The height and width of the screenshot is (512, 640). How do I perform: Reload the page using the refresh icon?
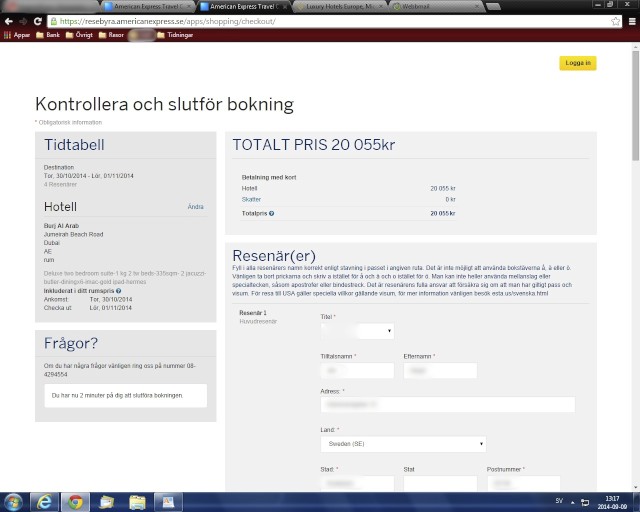(x=38, y=20)
